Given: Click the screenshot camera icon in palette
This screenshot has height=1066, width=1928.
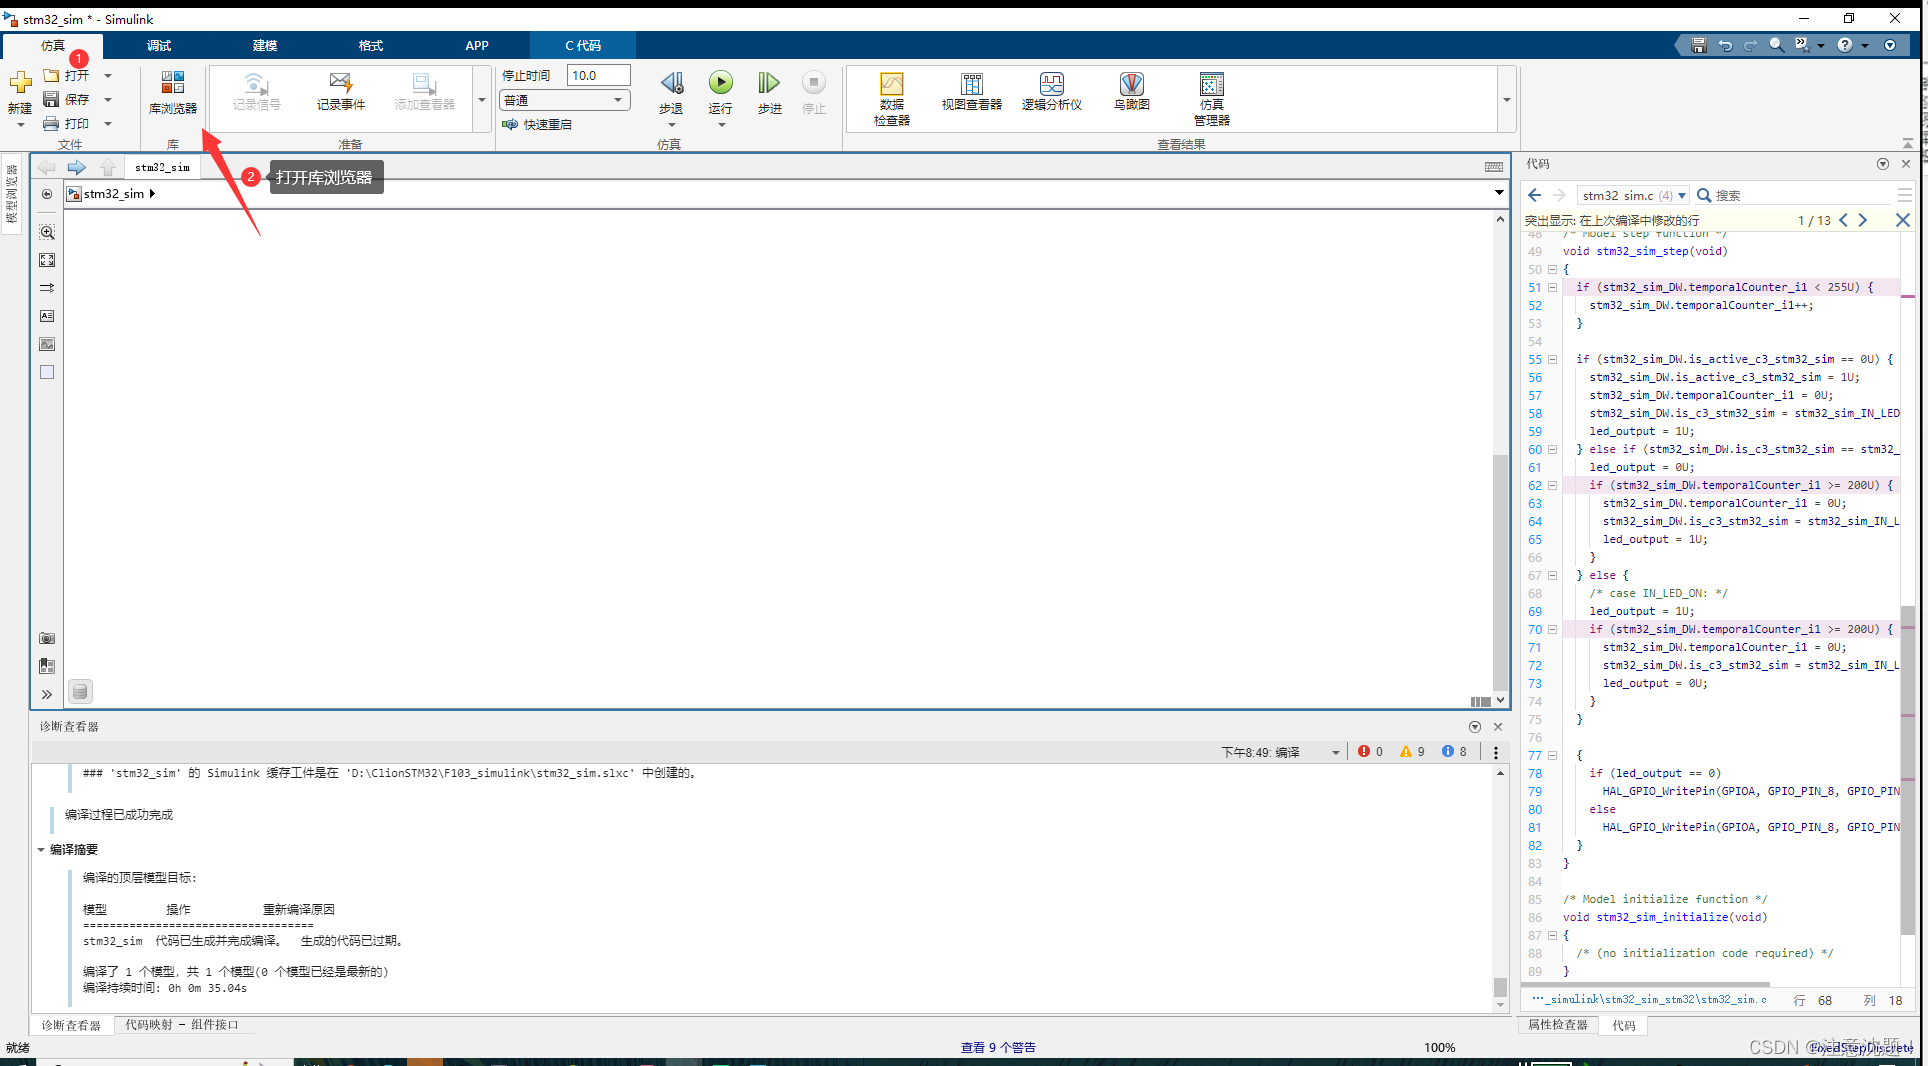Looking at the screenshot, I should [47, 638].
